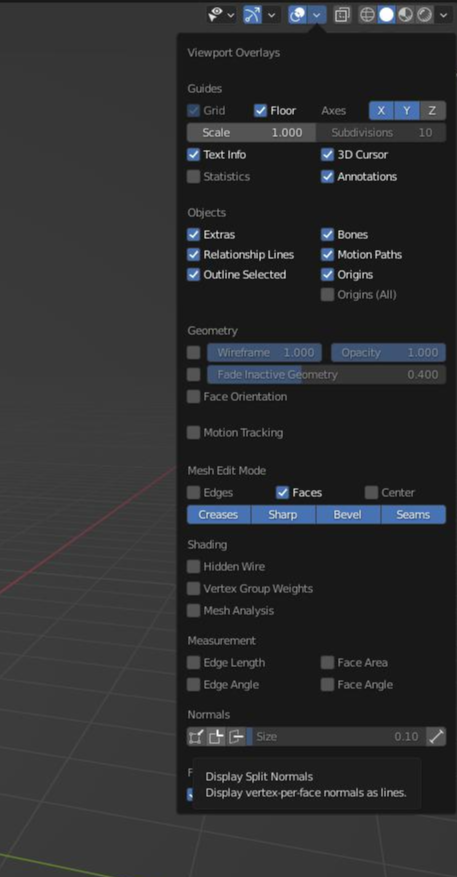
Task: Click the Subdivisions 10 field
Action: point(381,133)
